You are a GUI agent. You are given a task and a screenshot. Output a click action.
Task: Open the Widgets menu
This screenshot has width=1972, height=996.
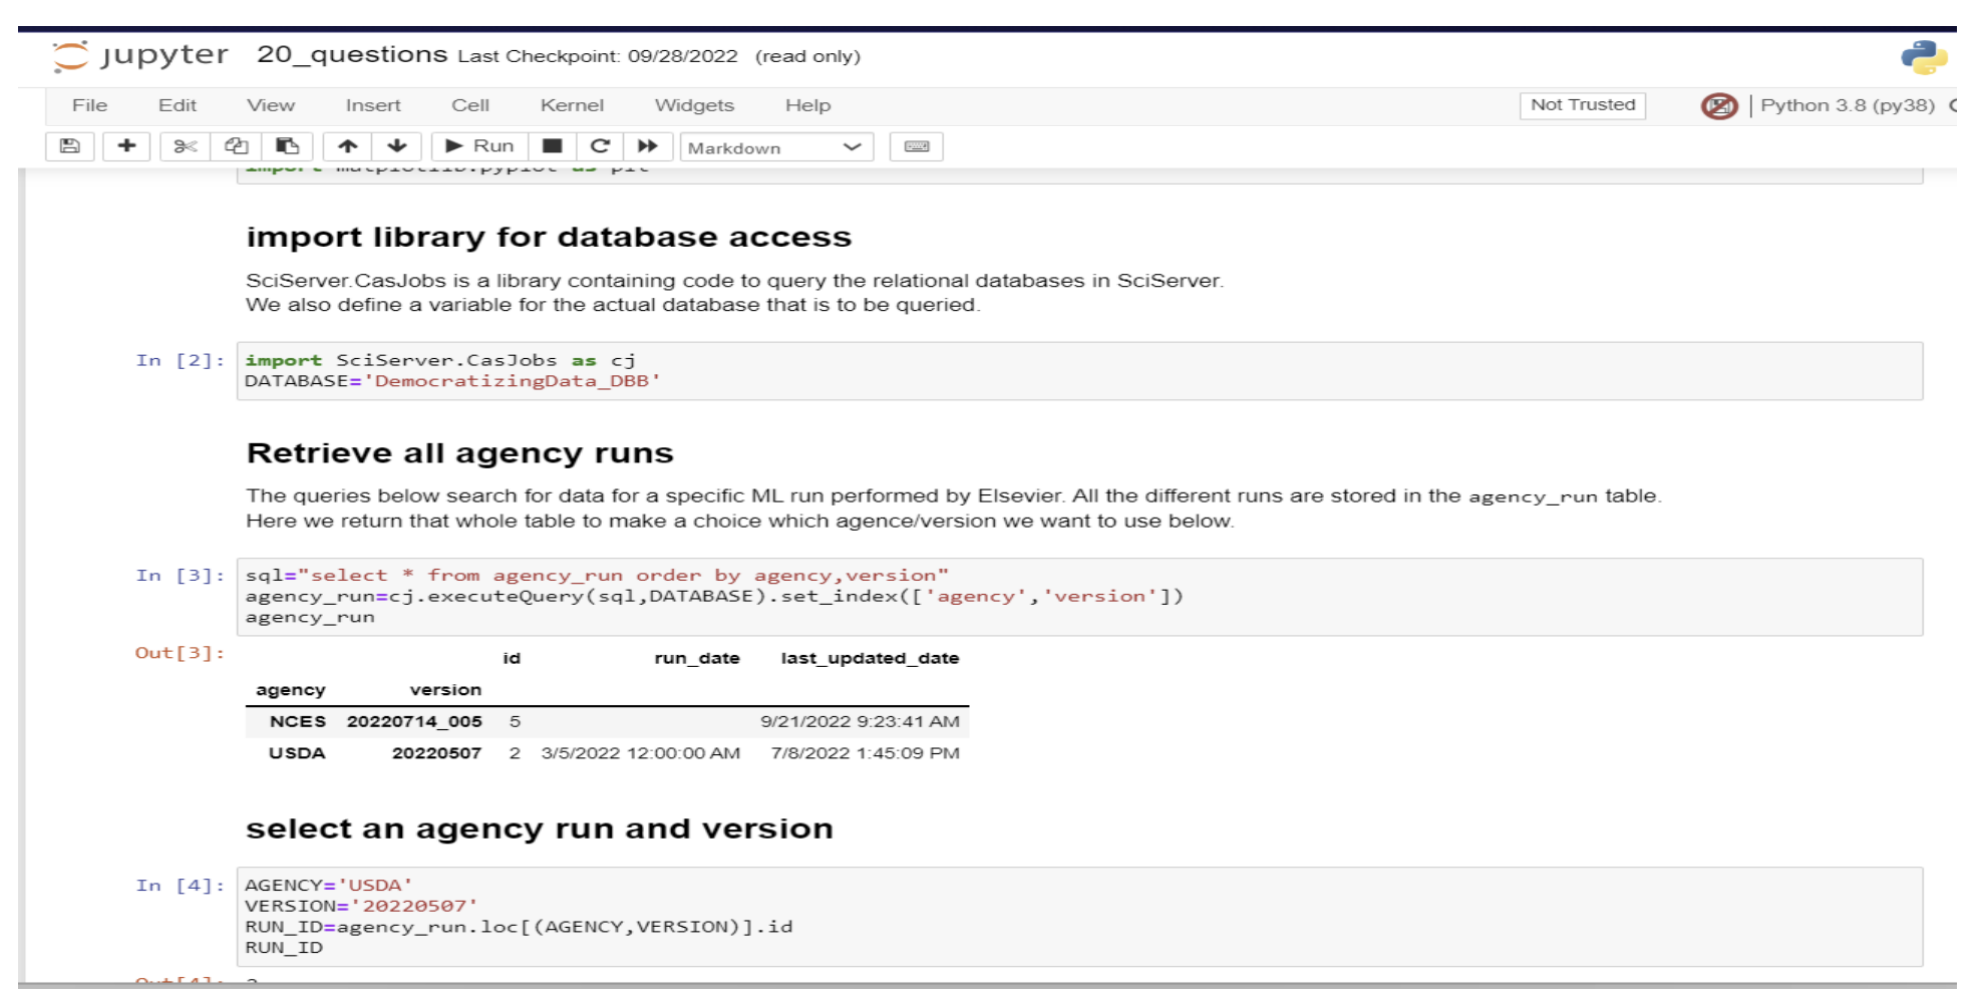(x=694, y=105)
